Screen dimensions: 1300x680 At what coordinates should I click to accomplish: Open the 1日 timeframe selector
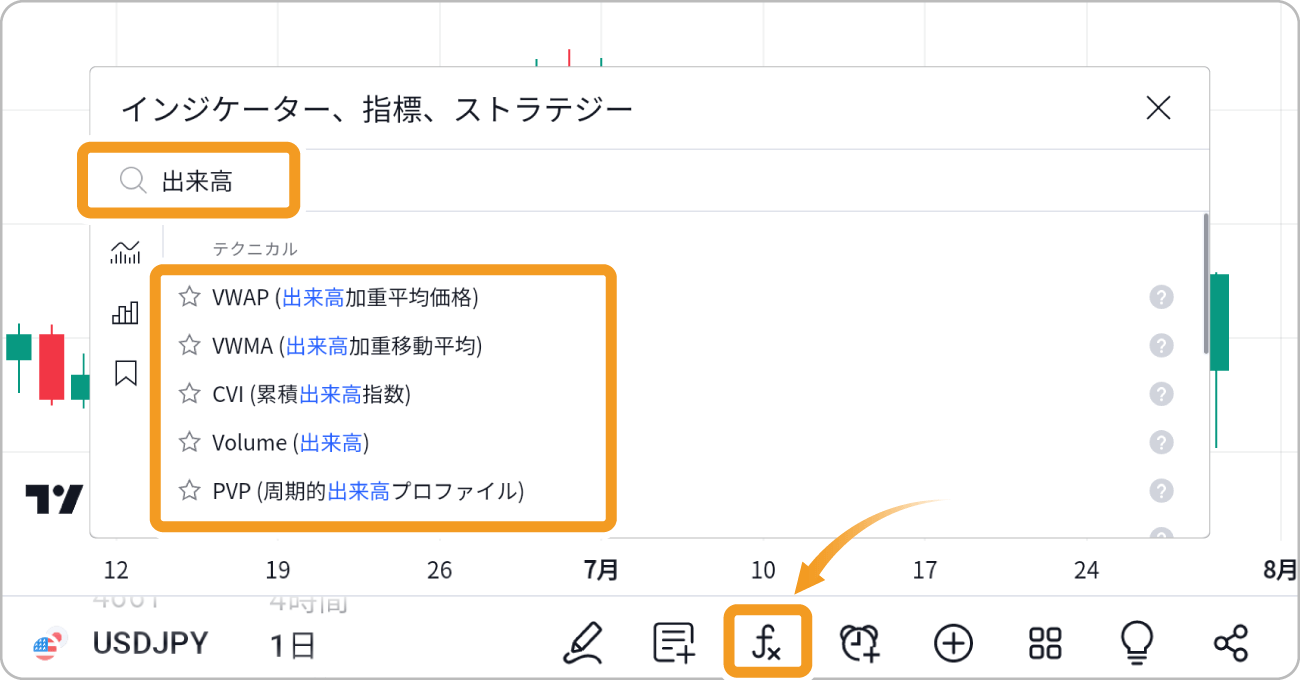(293, 646)
